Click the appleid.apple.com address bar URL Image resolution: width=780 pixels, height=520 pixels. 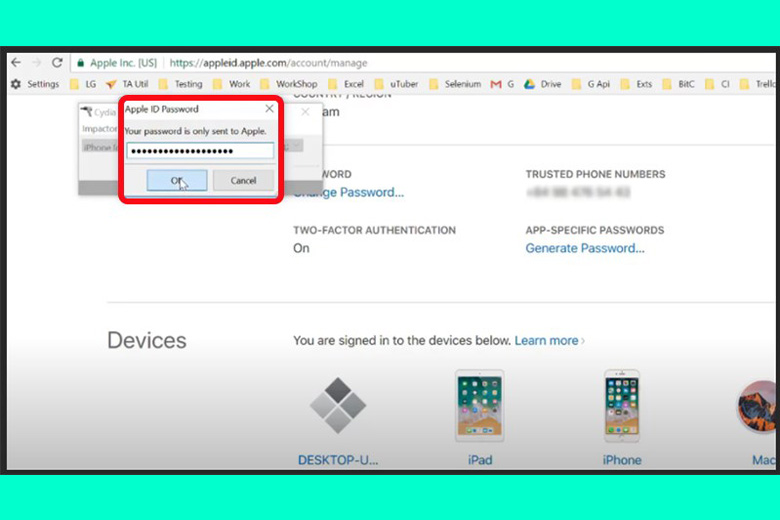[269, 63]
